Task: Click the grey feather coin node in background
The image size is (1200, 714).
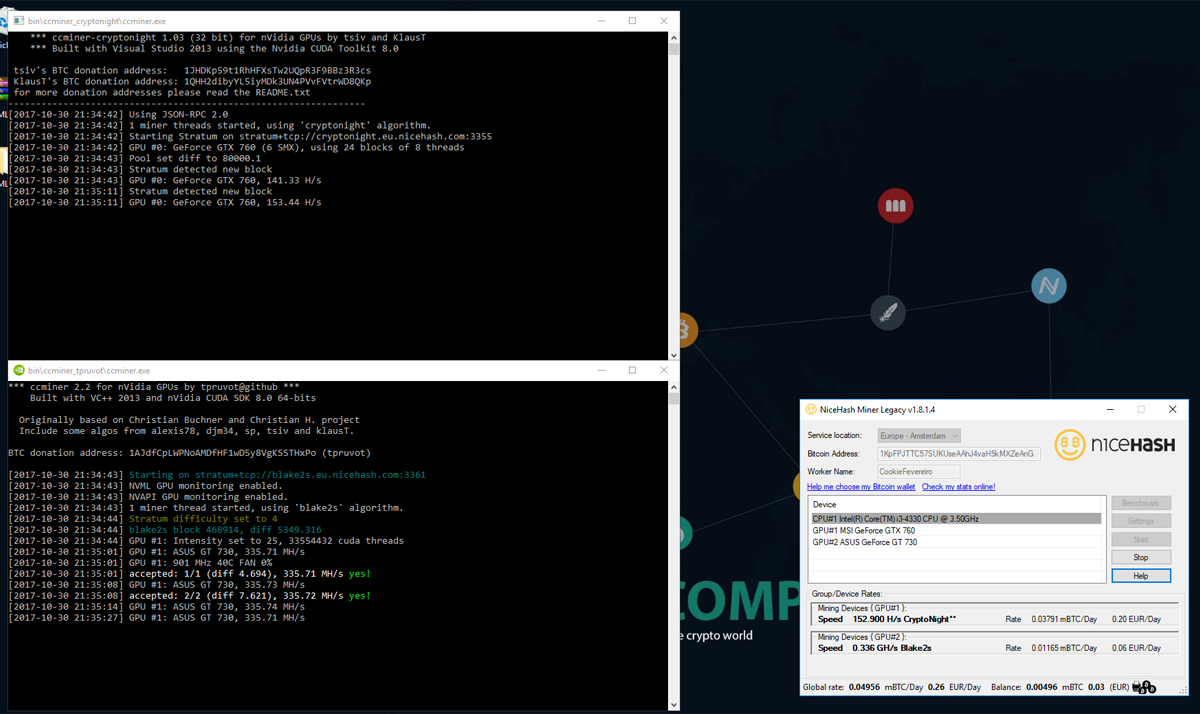Action: 887,313
